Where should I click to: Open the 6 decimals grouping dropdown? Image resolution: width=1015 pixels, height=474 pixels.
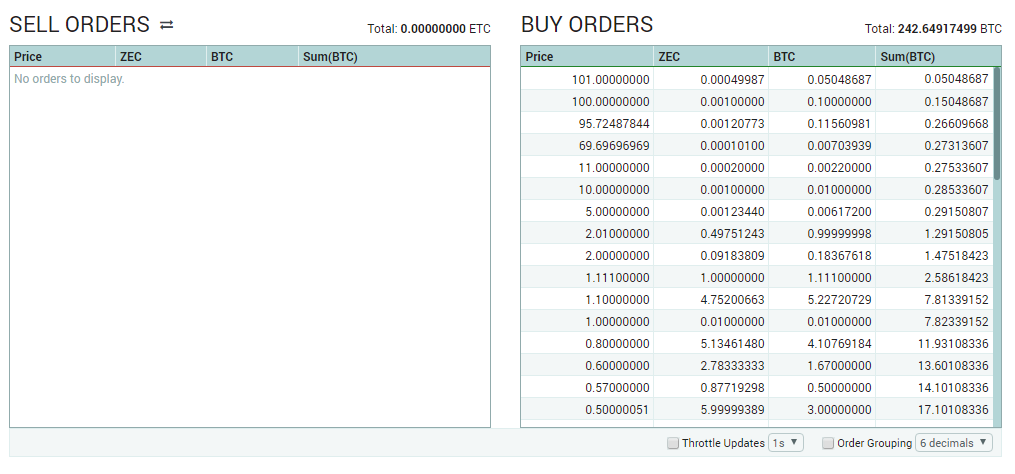click(x=954, y=443)
